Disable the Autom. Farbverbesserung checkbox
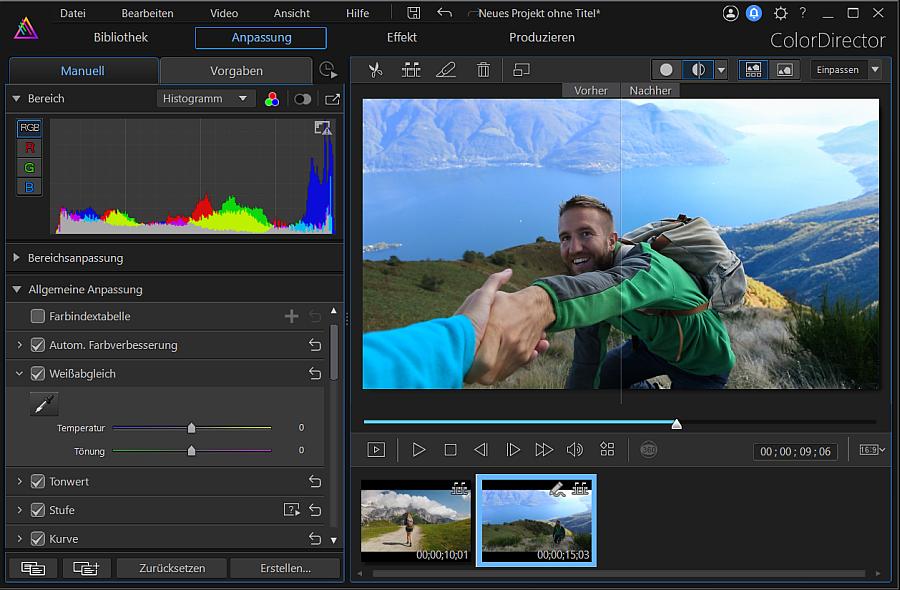Viewport: 900px width, 590px height. 38,345
